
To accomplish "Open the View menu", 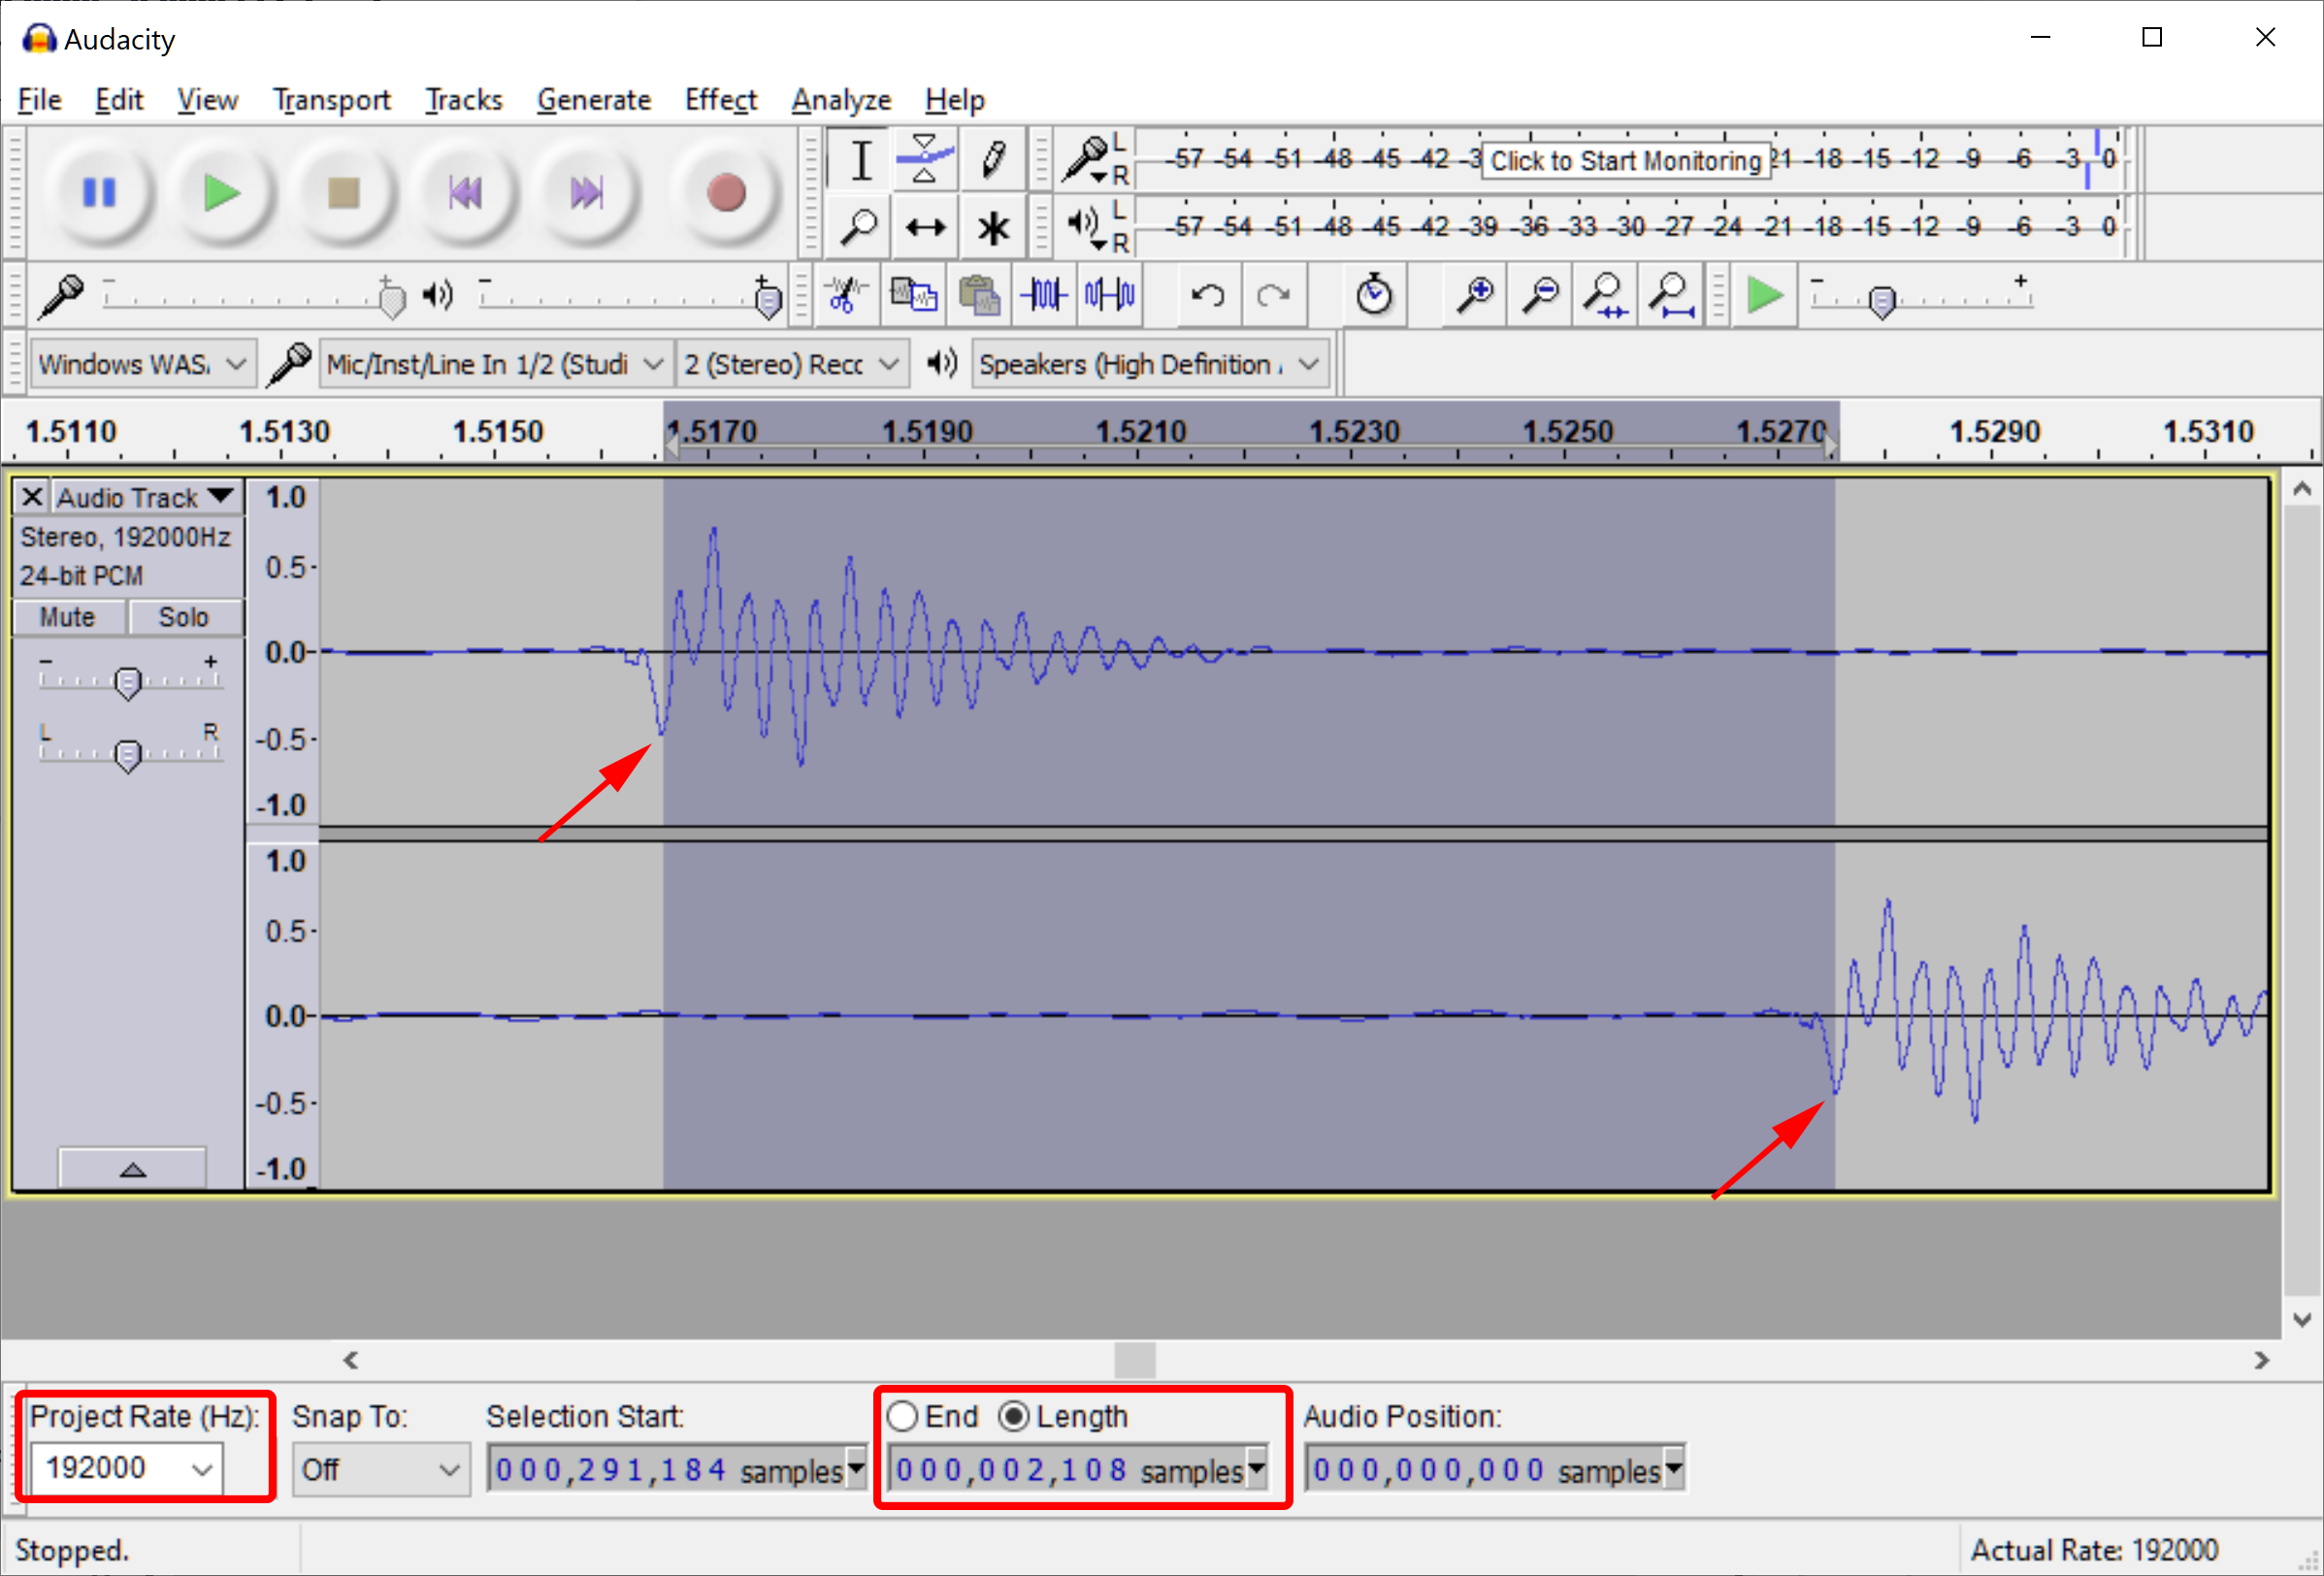I will pyautogui.click(x=207, y=99).
